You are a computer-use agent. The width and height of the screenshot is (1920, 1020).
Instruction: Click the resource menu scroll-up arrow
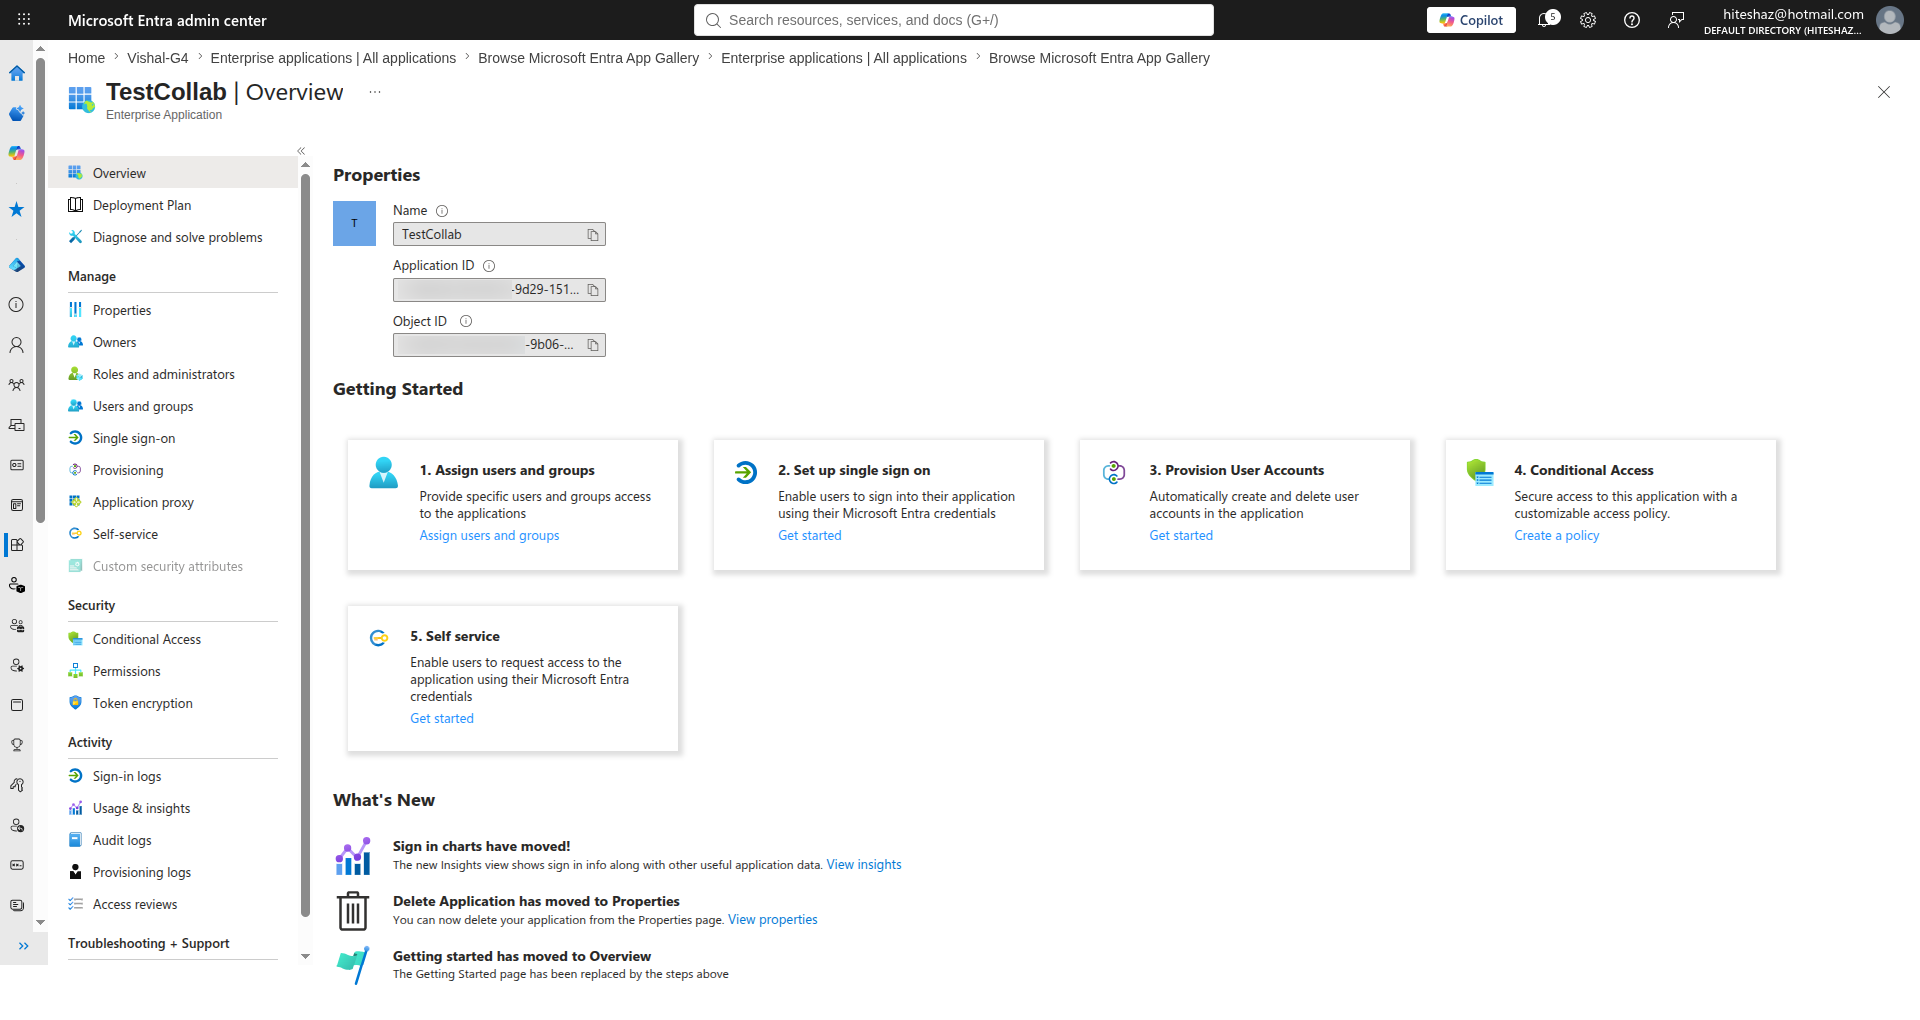tap(305, 165)
